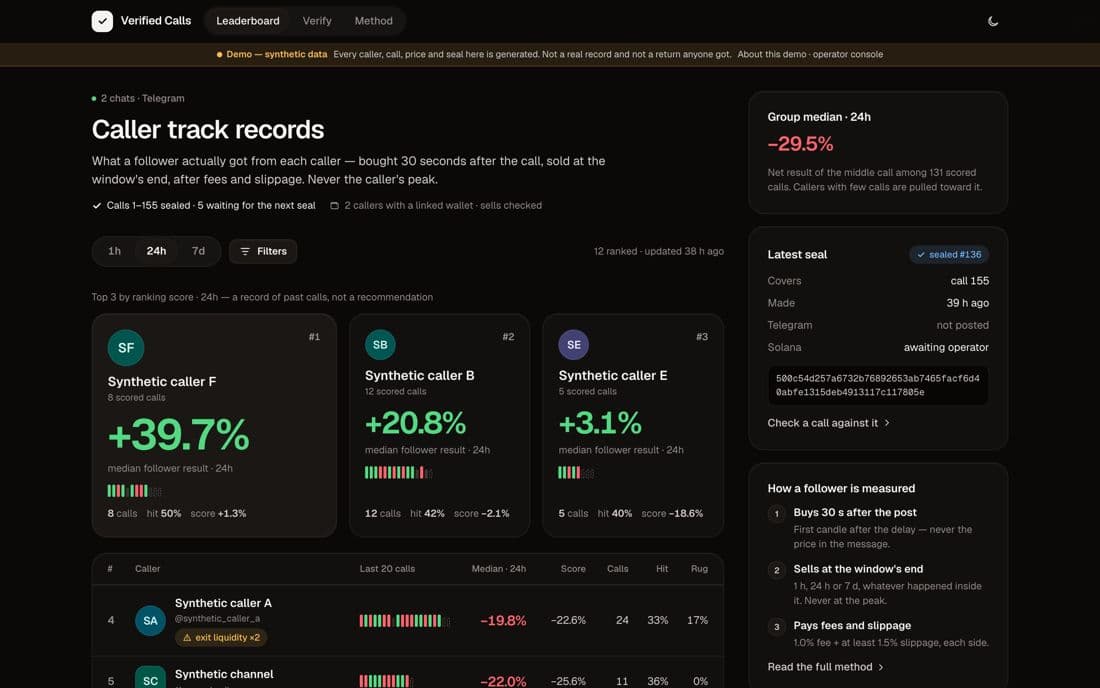Click last 20 calls bars for caller A

pos(405,621)
